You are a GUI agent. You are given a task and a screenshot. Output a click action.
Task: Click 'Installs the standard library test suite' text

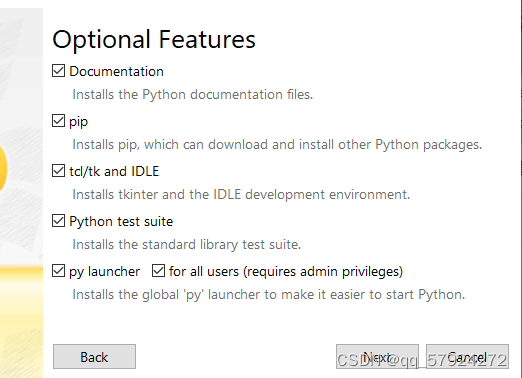coord(187,245)
